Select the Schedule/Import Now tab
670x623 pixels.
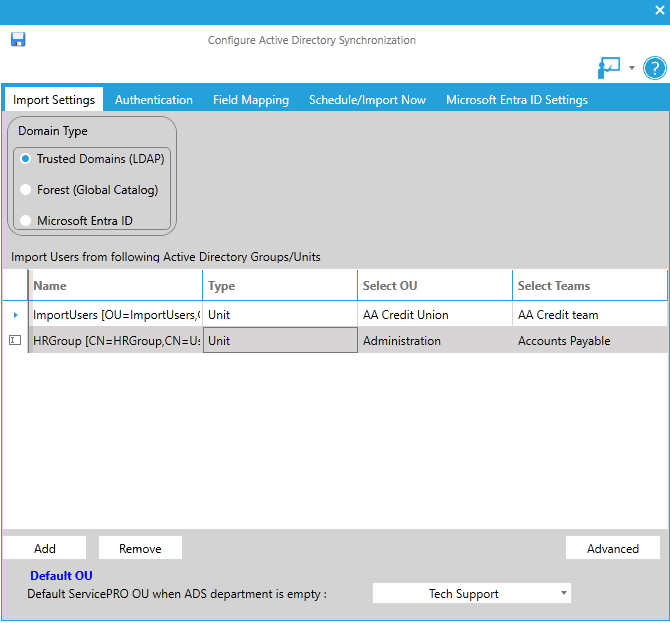[x=367, y=100]
